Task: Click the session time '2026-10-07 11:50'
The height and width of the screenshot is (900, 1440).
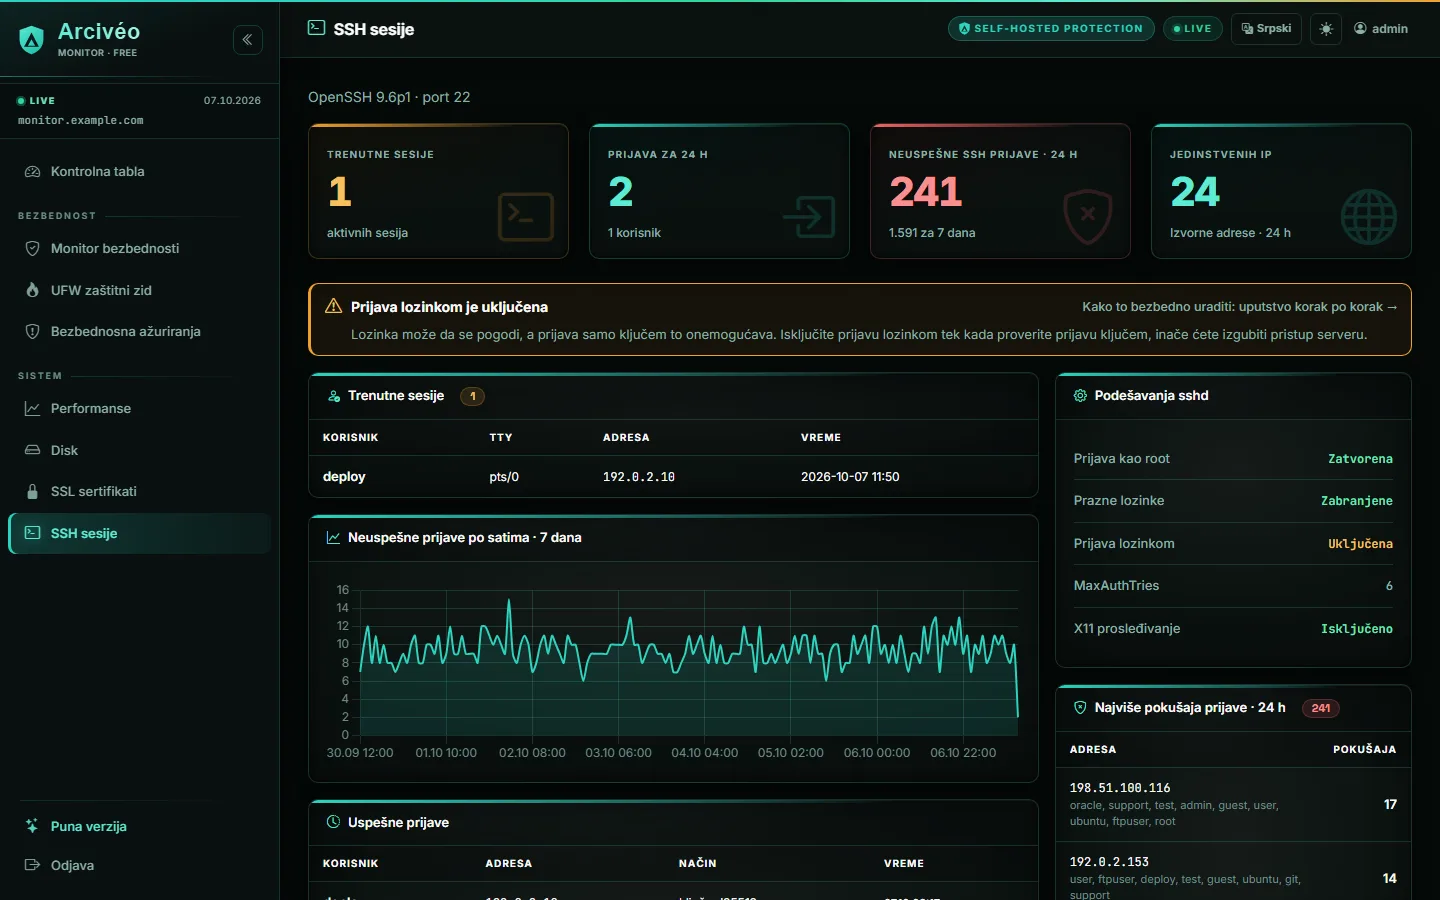Action: (x=850, y=477)
